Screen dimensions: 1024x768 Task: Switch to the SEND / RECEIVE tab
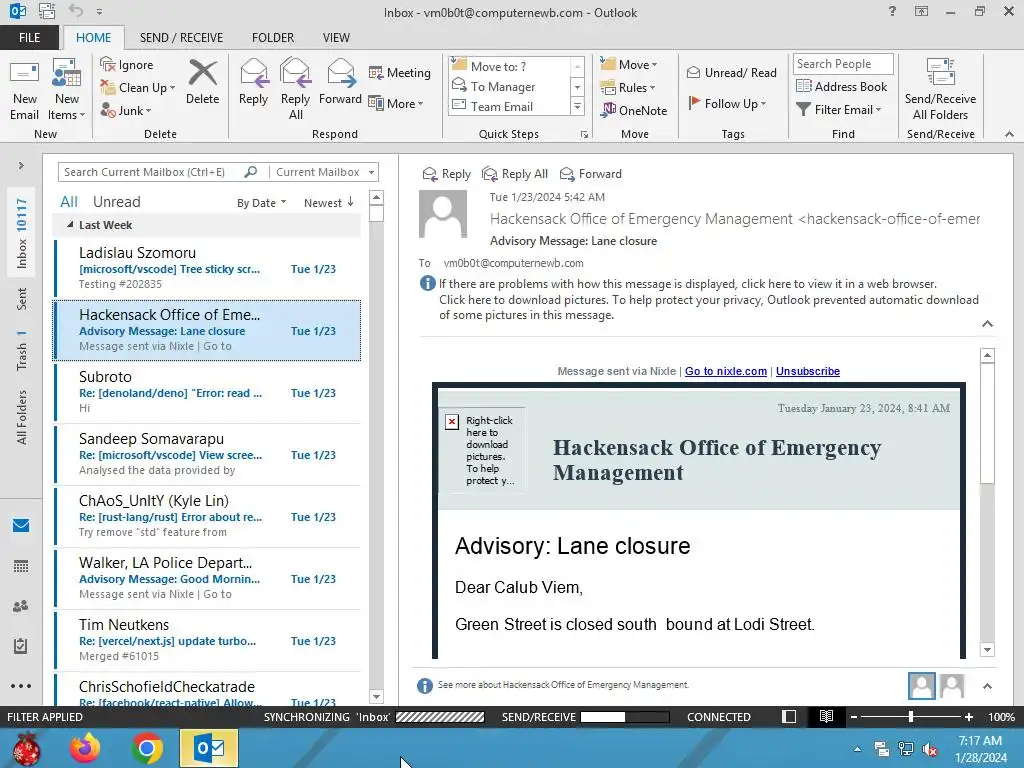[x=181, y=37]
